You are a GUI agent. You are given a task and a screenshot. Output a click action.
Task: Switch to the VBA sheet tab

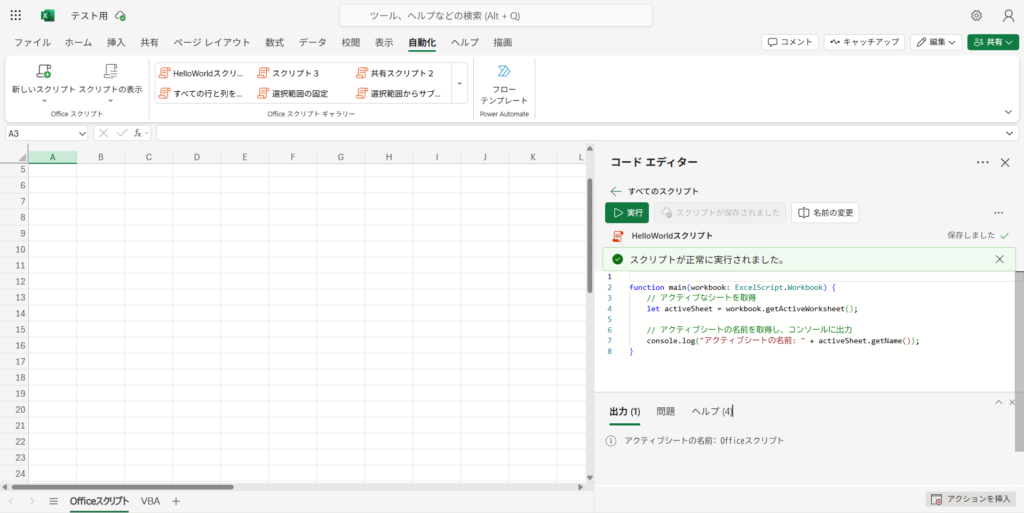coord(150,501)
